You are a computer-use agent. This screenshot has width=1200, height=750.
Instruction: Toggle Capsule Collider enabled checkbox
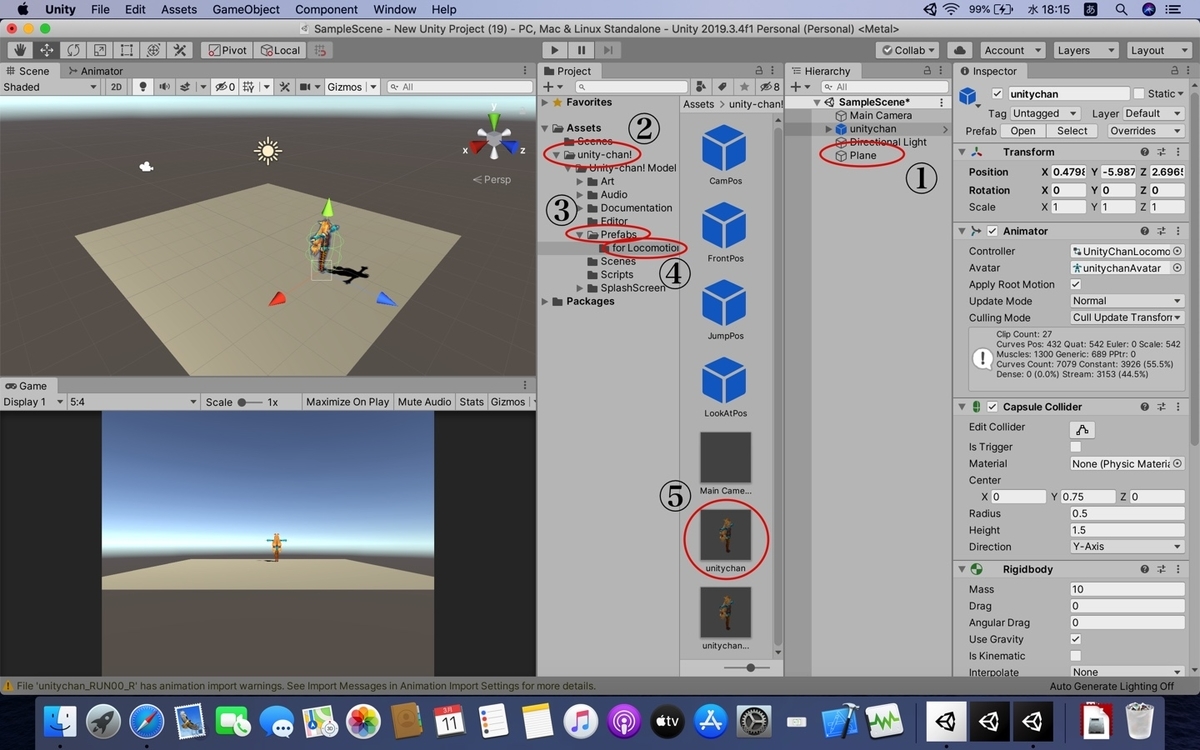[x=993, y=407]
